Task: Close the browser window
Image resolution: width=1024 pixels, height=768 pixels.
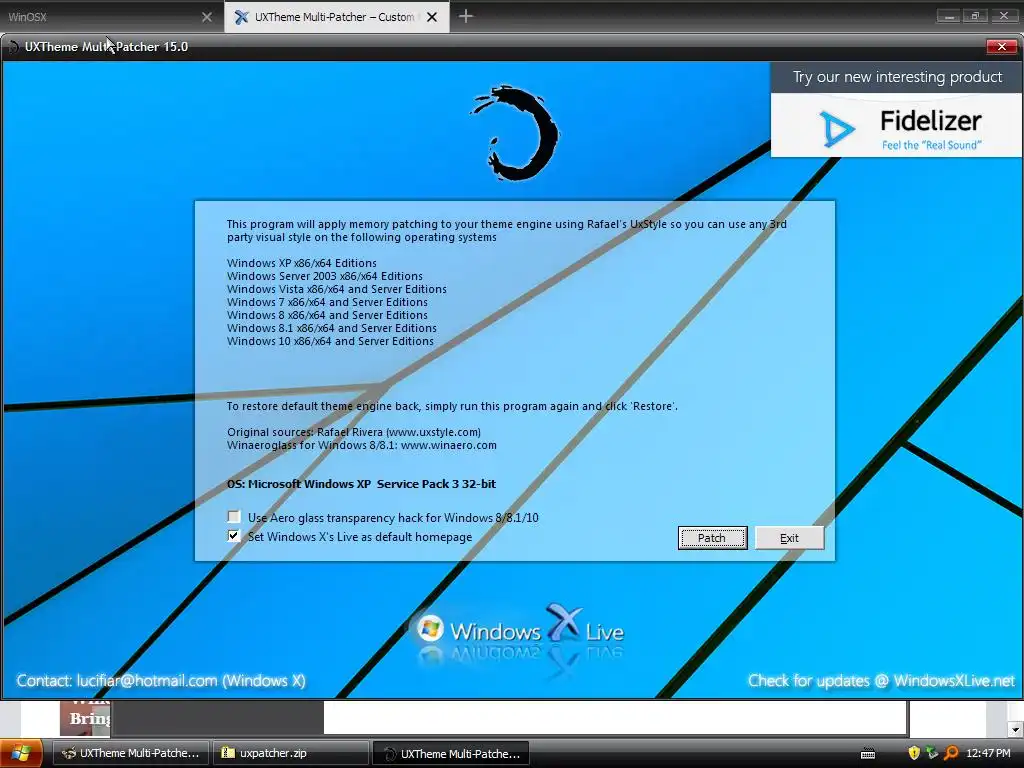Action: click(1003, 16)
